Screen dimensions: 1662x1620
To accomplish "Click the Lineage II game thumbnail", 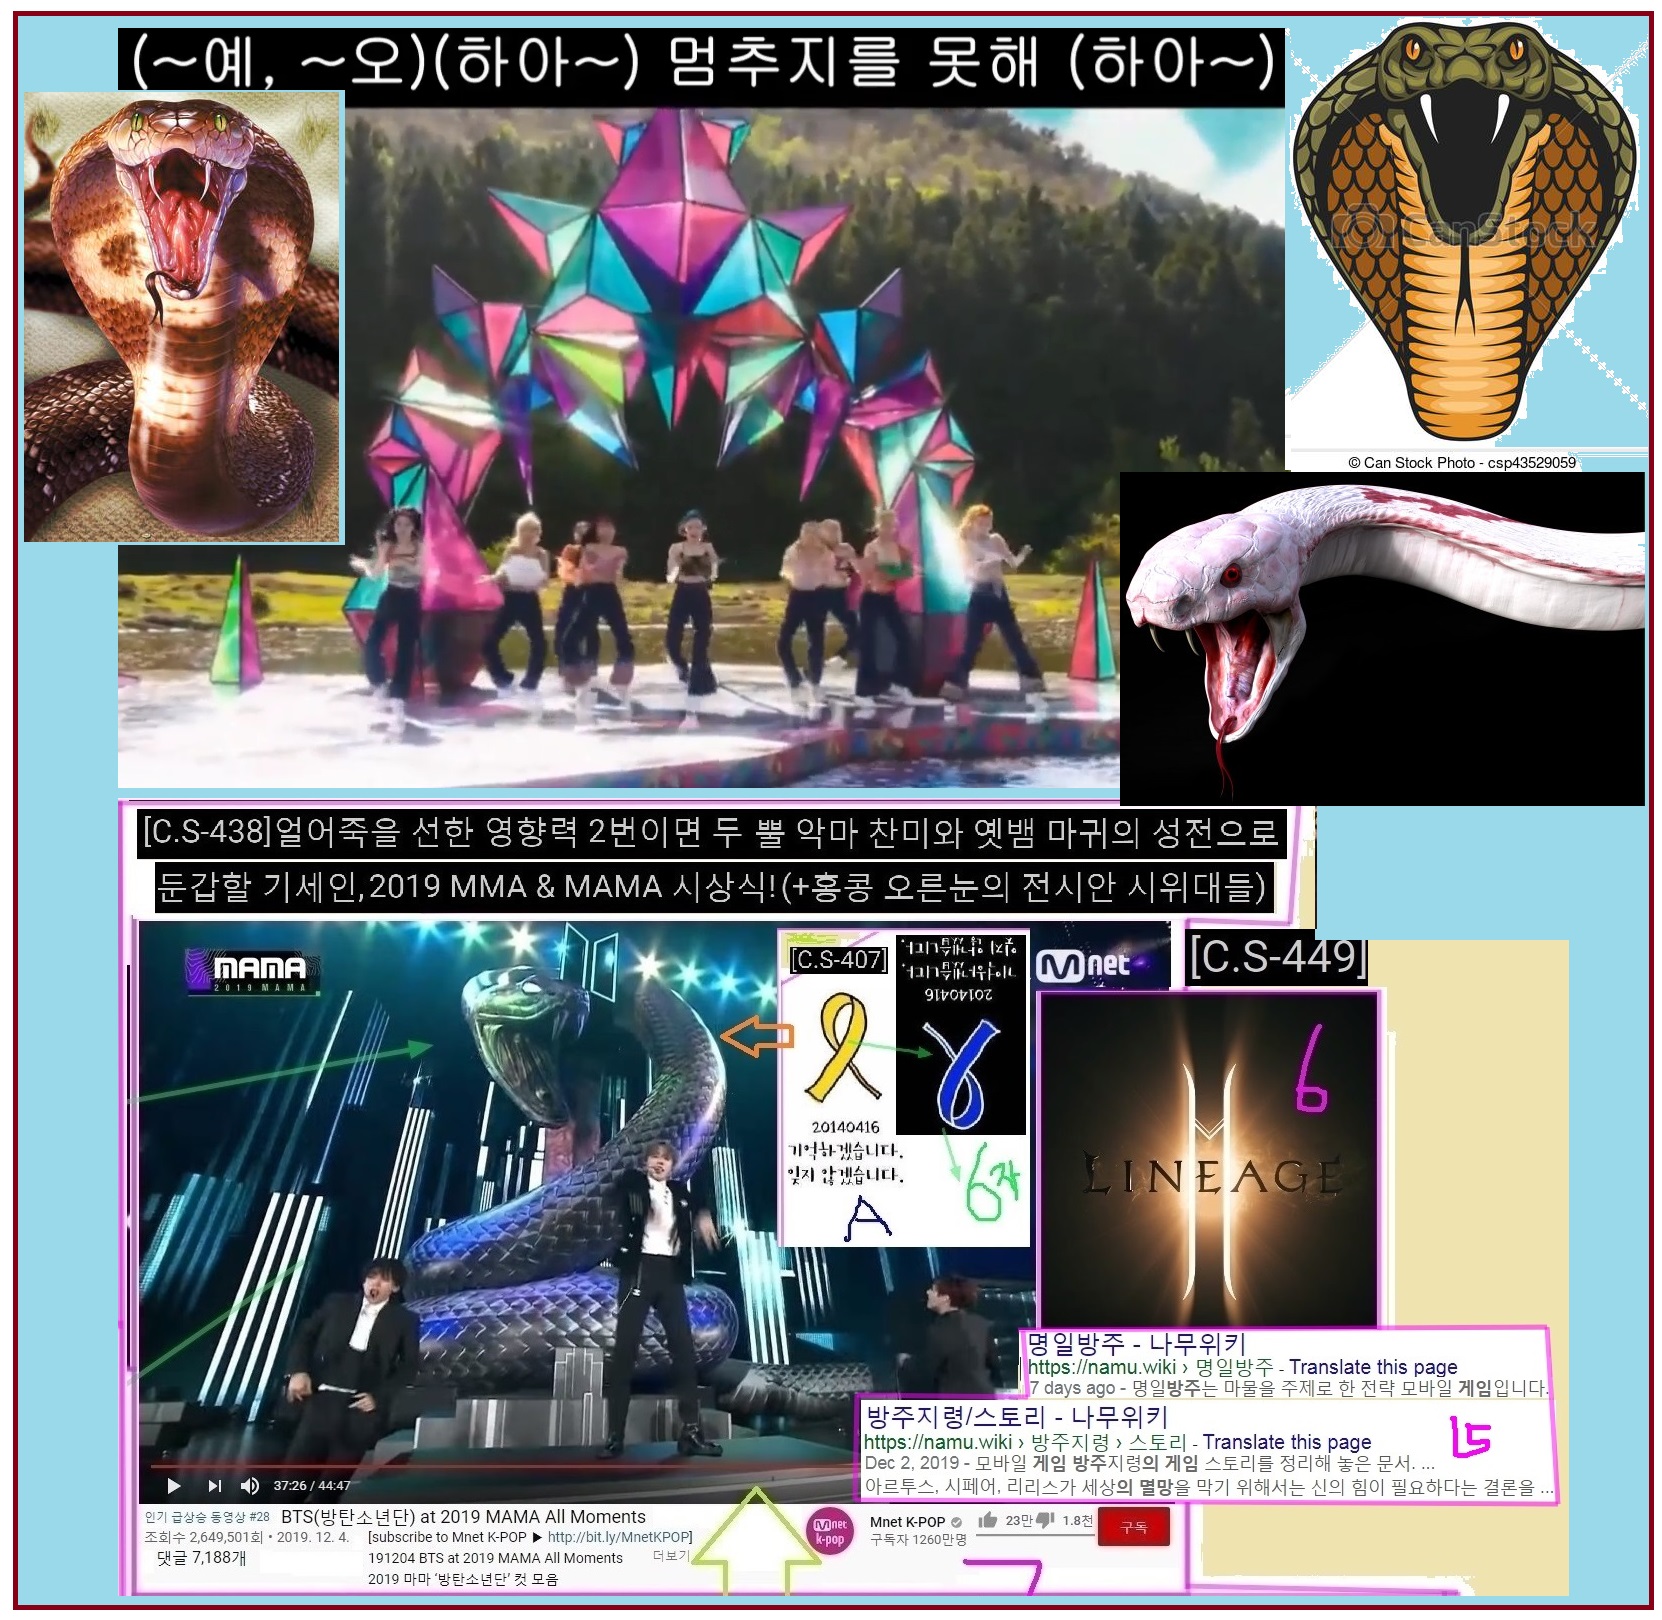I will [1209, 1160].
